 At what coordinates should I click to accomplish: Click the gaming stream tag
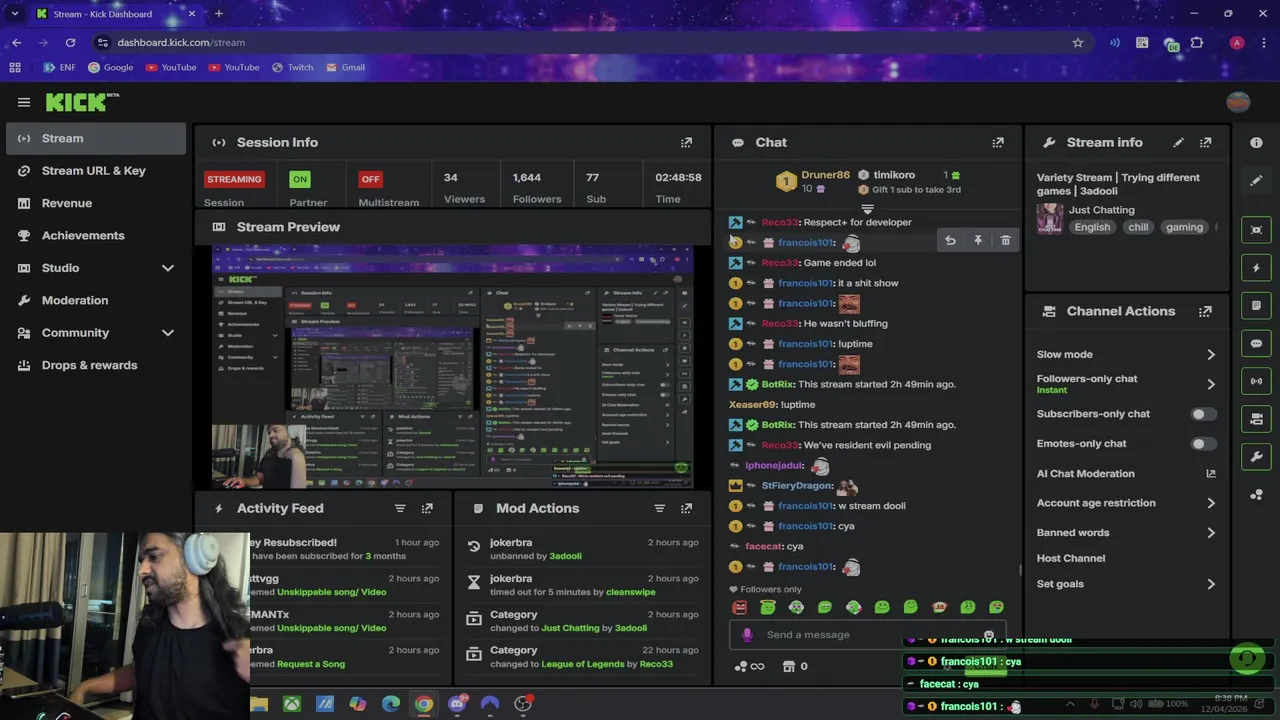click(1184, 227)
